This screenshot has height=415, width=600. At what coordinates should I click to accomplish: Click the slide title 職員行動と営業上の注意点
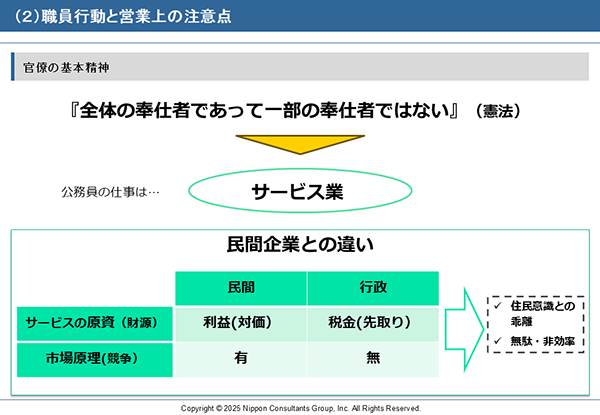coord(123,16)
